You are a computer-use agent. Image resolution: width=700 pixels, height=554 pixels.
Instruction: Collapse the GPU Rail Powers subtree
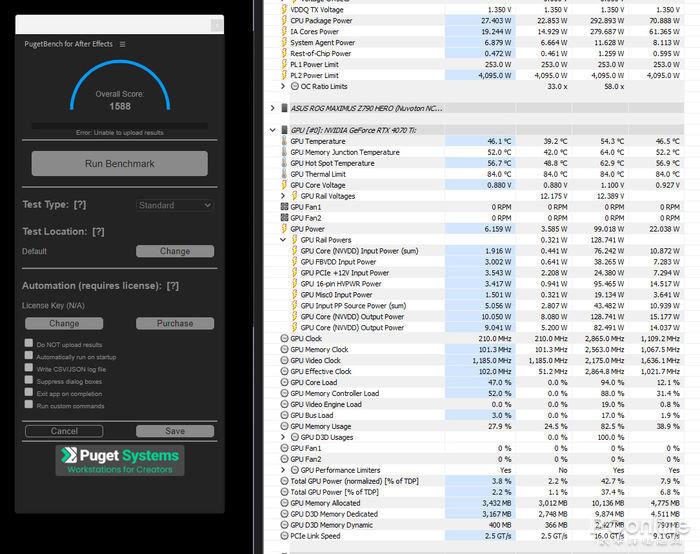coord(283,240)
